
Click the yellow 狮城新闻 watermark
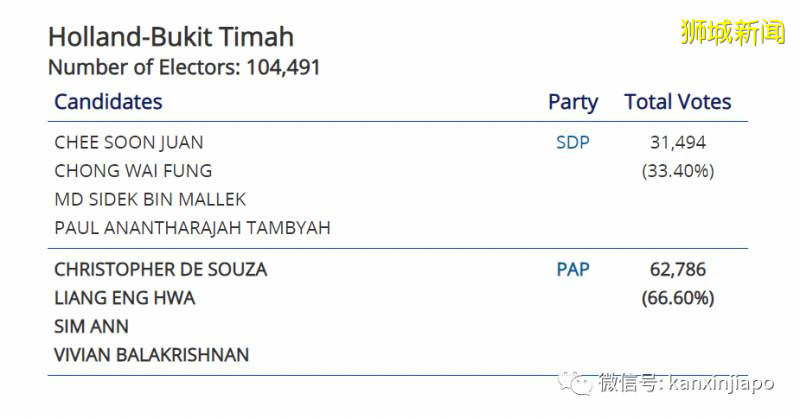coord(732,33)
